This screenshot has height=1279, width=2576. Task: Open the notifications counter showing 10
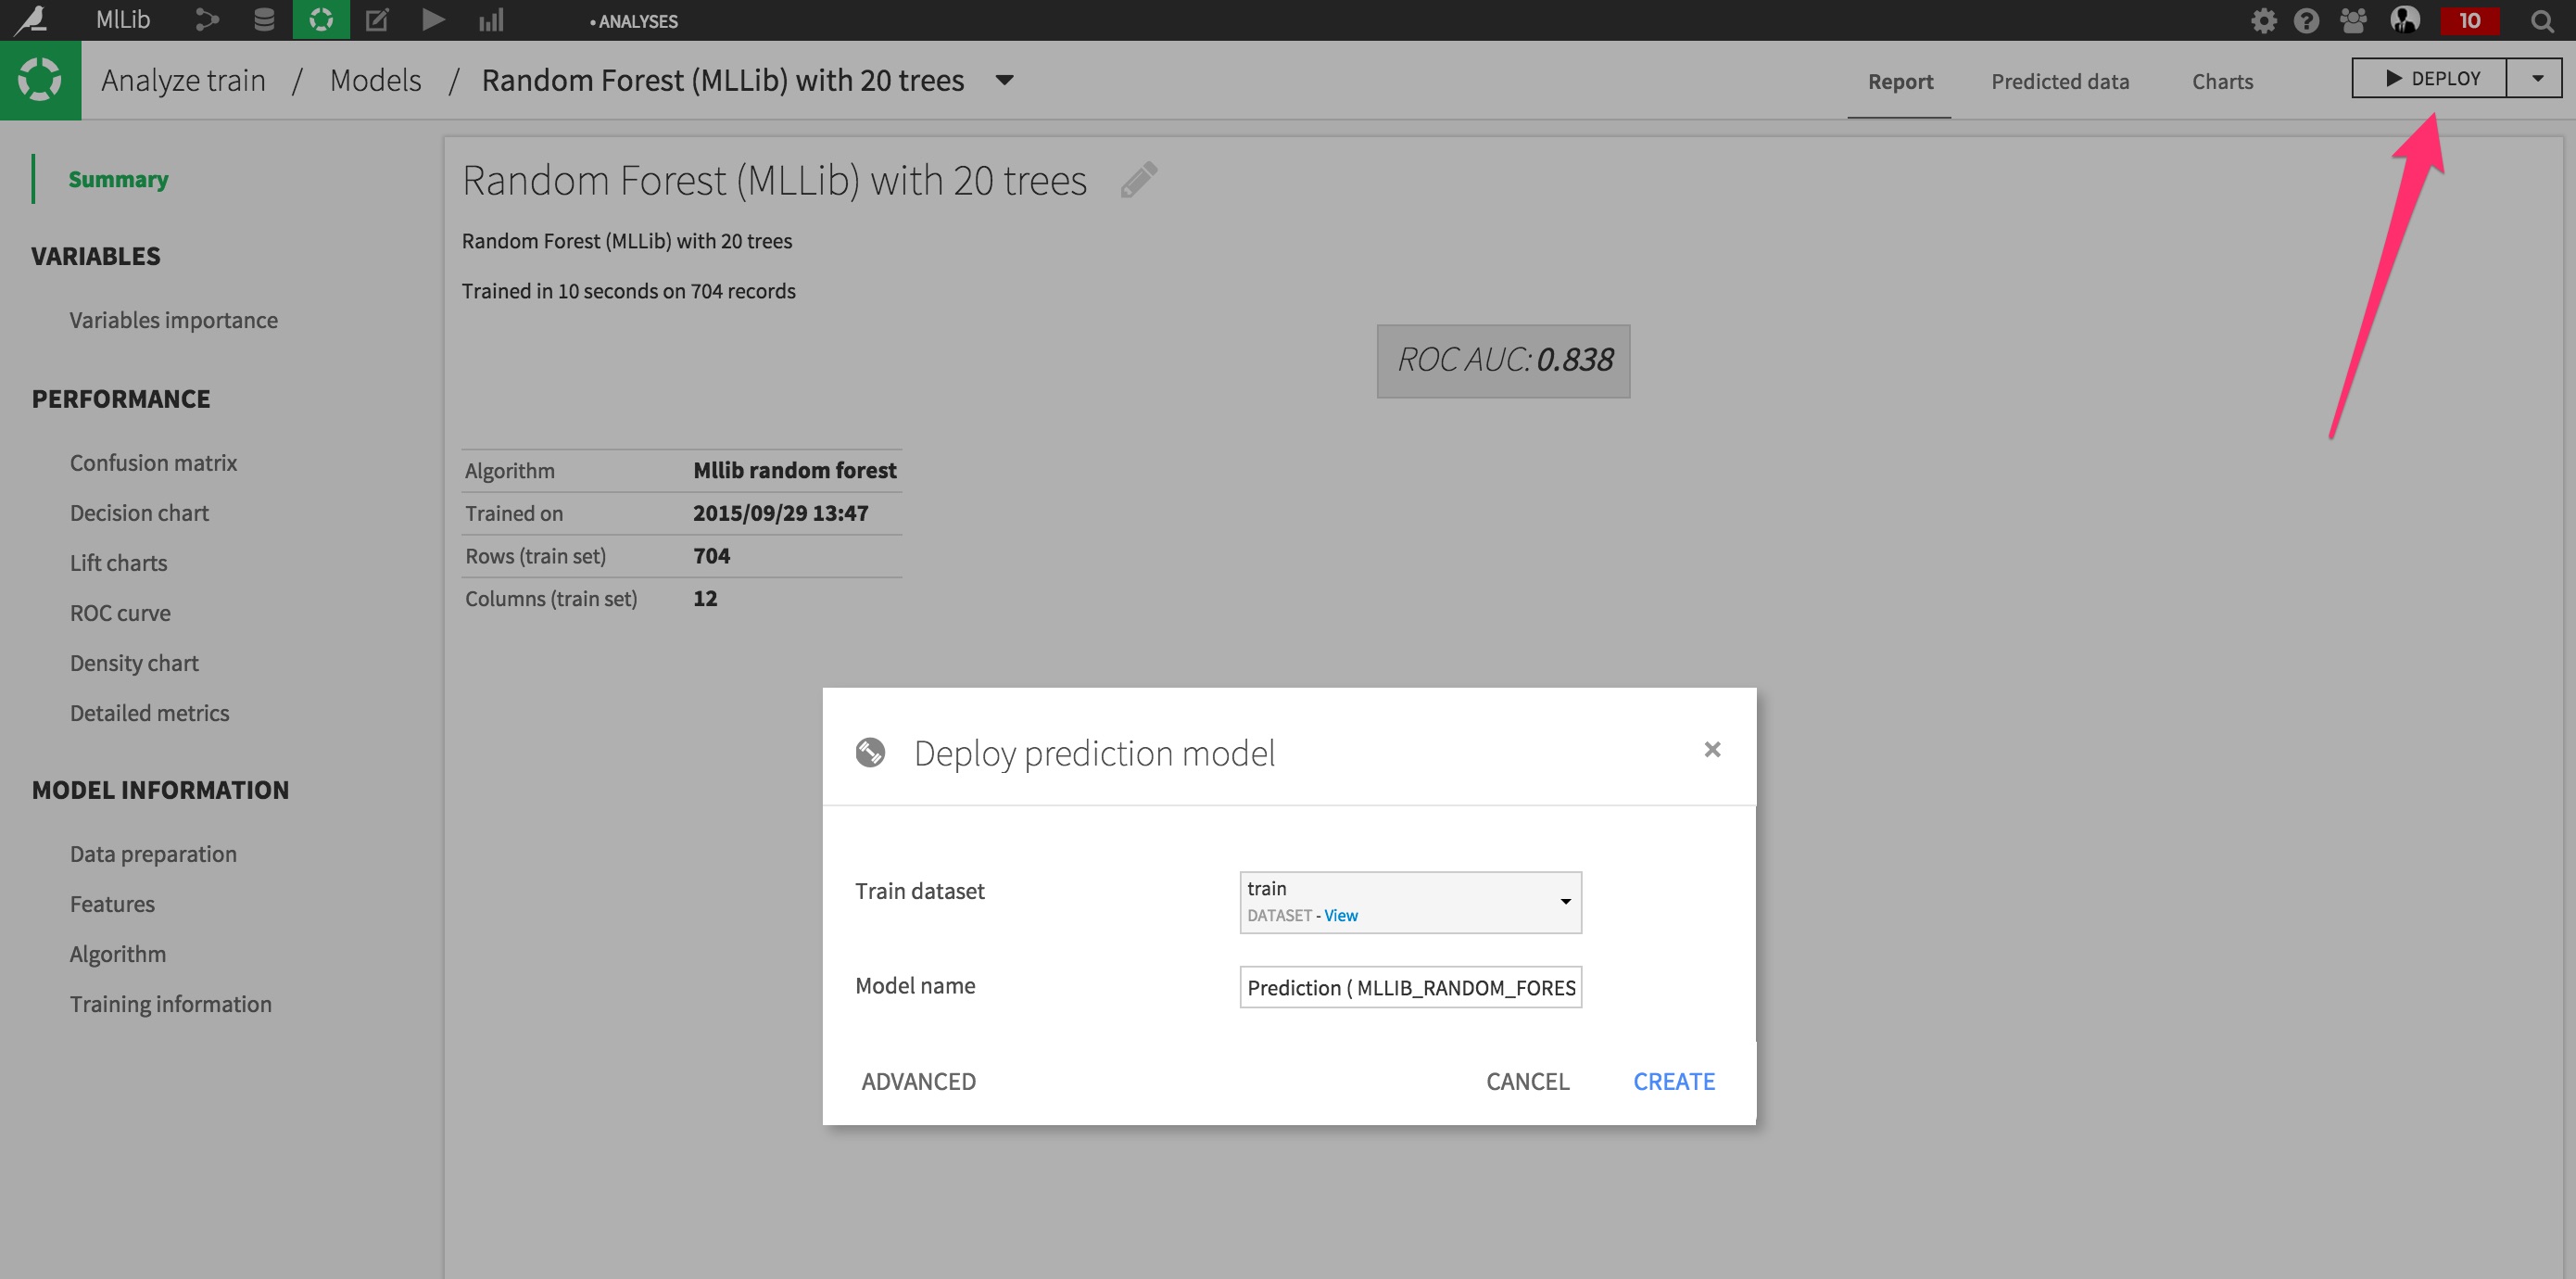click(x=2469, y=19)
